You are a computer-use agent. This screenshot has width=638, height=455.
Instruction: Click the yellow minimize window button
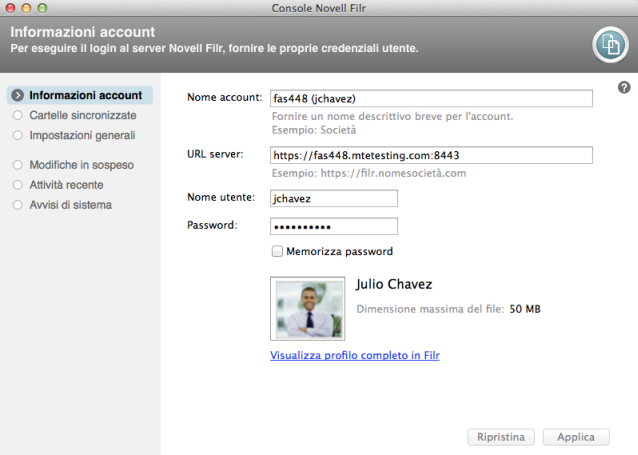(26, 8)
